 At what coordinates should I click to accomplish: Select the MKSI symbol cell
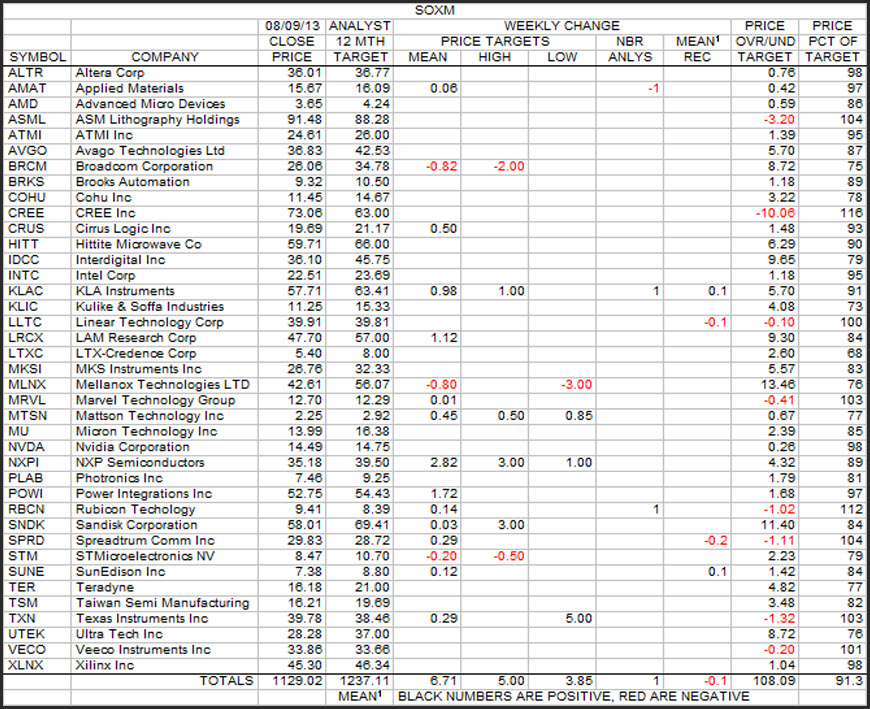click(x=25, y=369)
